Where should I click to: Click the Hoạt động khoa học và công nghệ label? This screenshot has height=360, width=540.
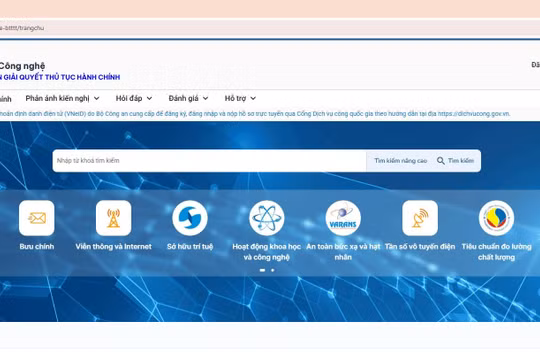coord(267,252)
